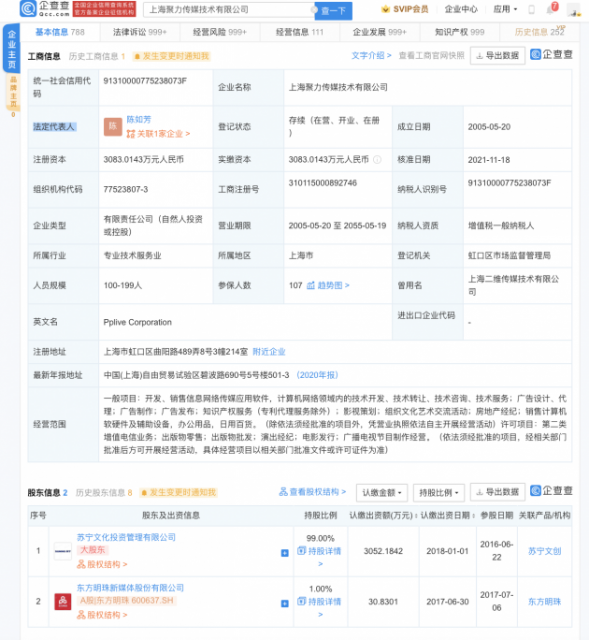Click the 企查查 logo in header
589x640 pixels.
[x=44, y=9]
